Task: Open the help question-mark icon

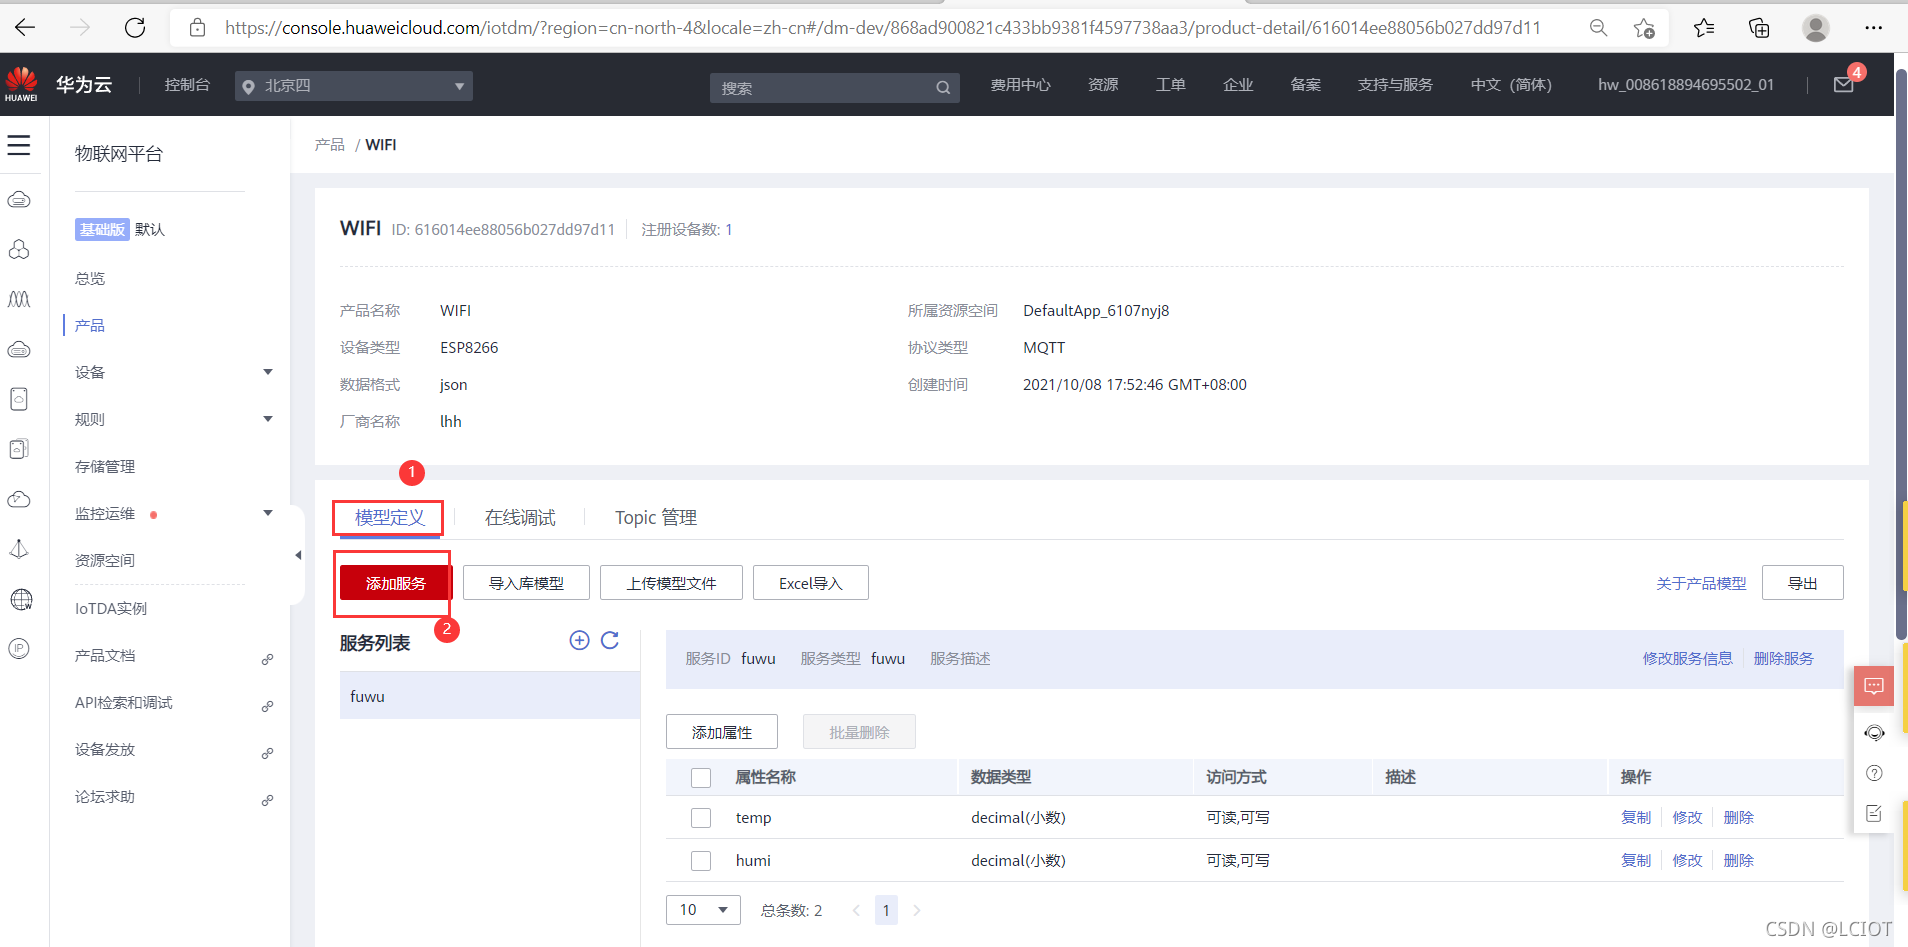Action: point(1874,773)
